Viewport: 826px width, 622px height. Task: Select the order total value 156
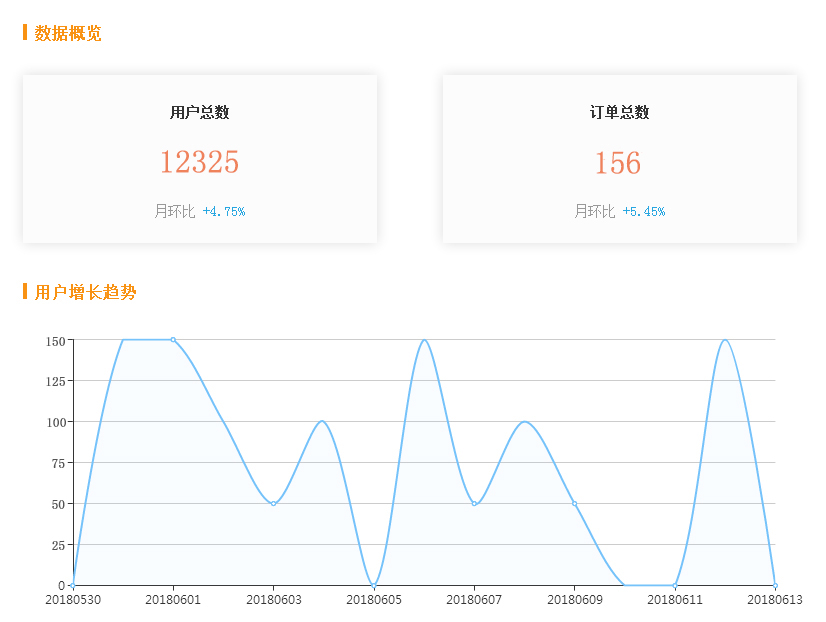click(x=618, y=163)
